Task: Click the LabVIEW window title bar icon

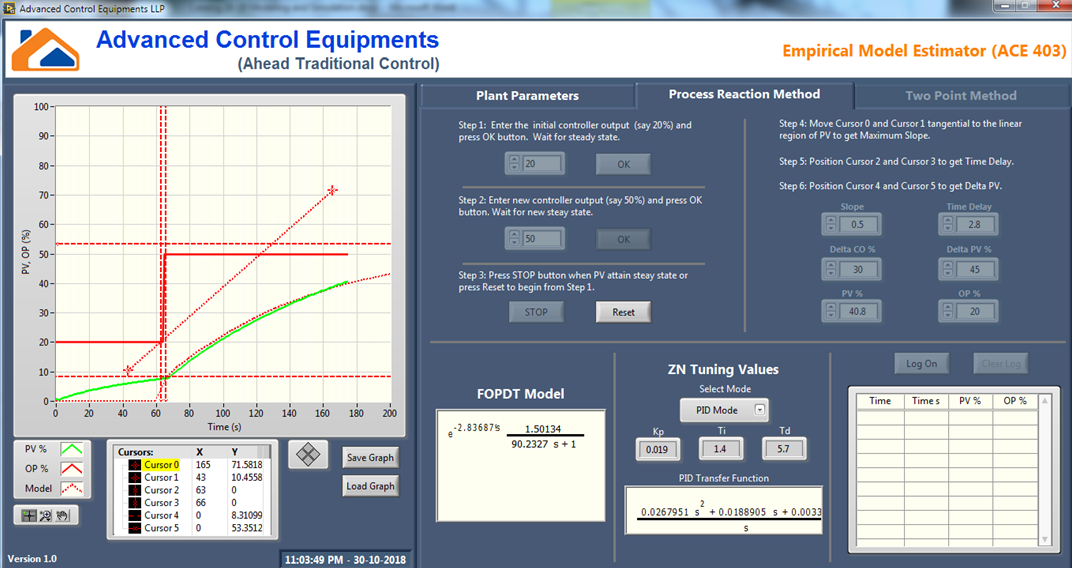Action: (x=9, y=9)
